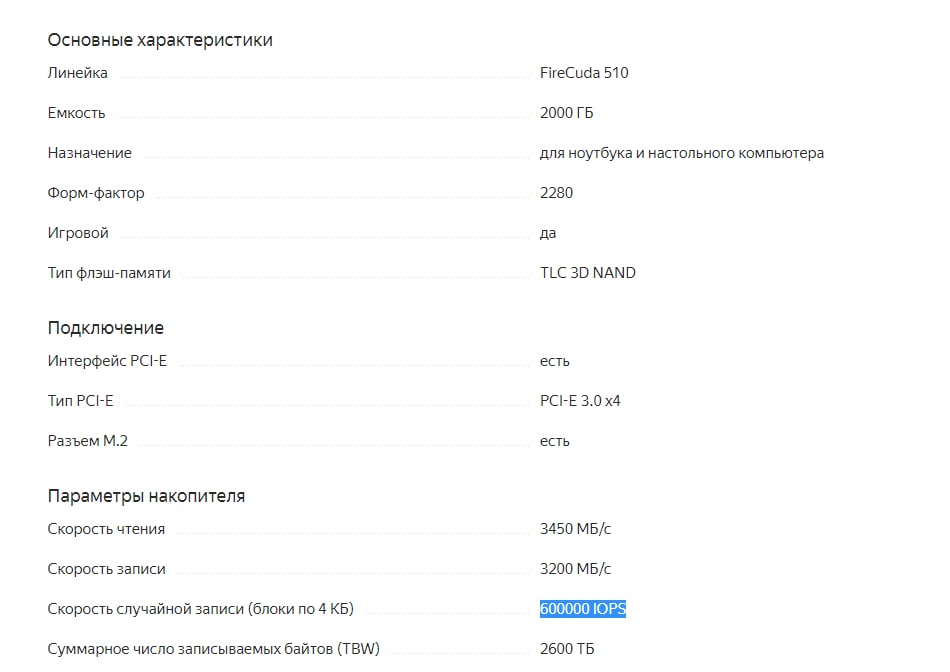The width and height of the screenshot is (950, 672).
Task: Select the Линейка label
Action: coord(78,73)
